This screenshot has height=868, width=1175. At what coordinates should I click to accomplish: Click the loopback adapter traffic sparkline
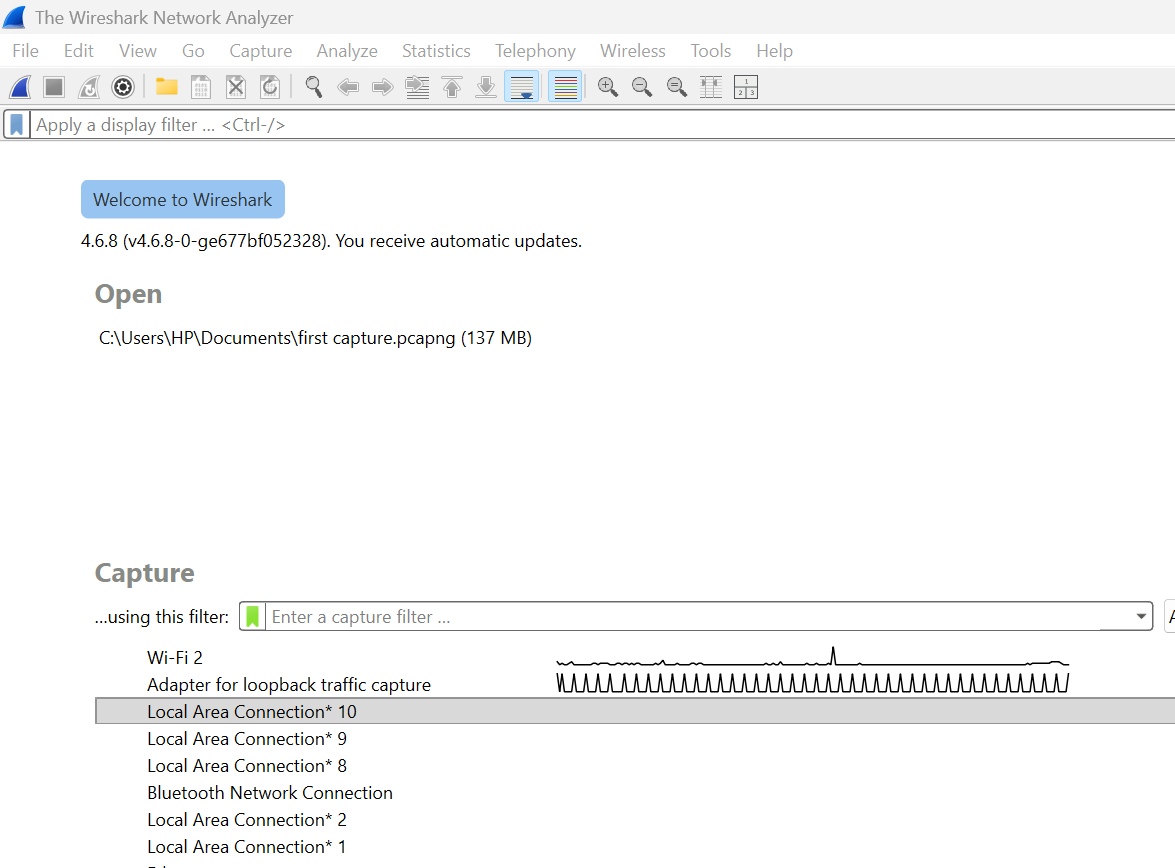click(812, 683)
